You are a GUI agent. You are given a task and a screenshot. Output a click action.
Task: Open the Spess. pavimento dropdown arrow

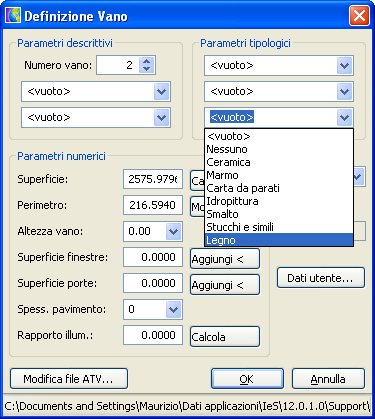173,309
